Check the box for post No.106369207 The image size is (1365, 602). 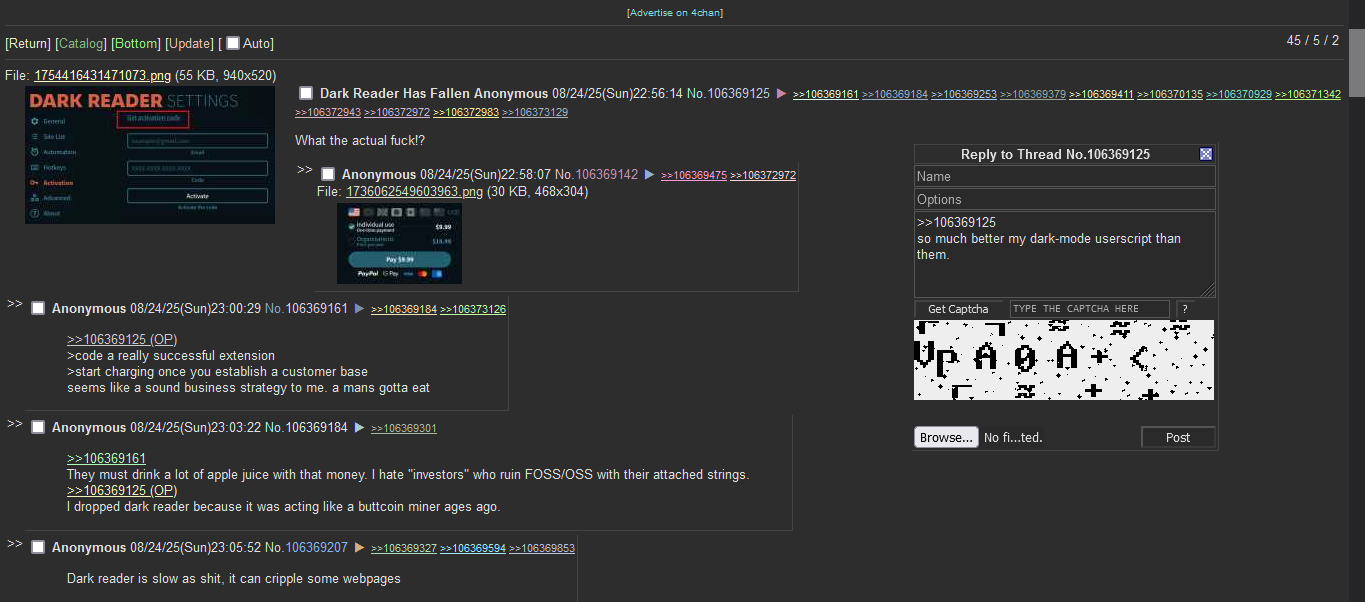click(38, 547)
